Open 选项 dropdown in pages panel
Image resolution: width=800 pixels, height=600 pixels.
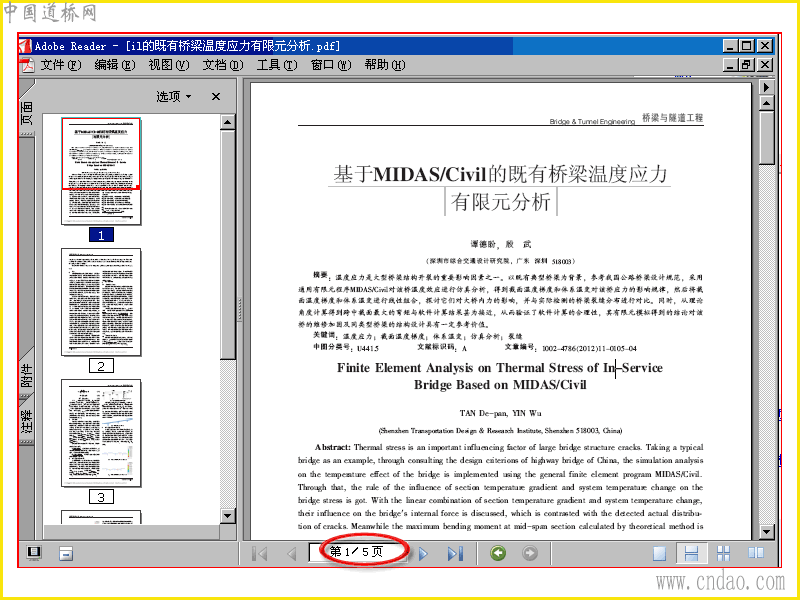pyautogui.click(x=173, y=96)
